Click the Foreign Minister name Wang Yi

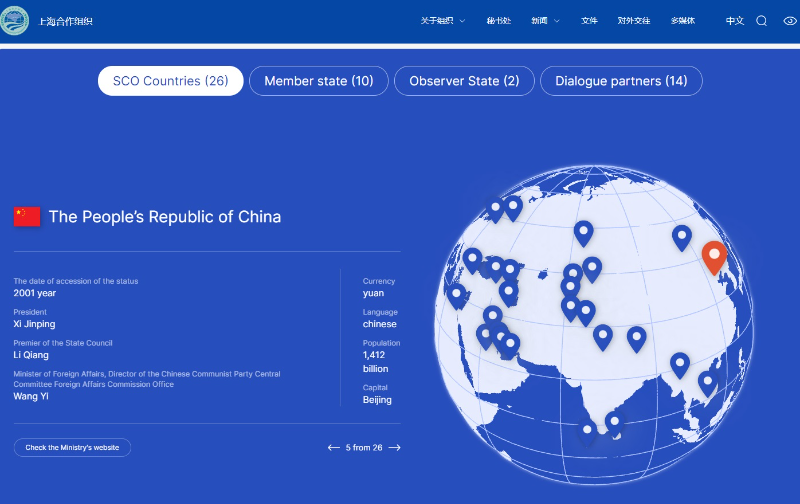point(31,396)
